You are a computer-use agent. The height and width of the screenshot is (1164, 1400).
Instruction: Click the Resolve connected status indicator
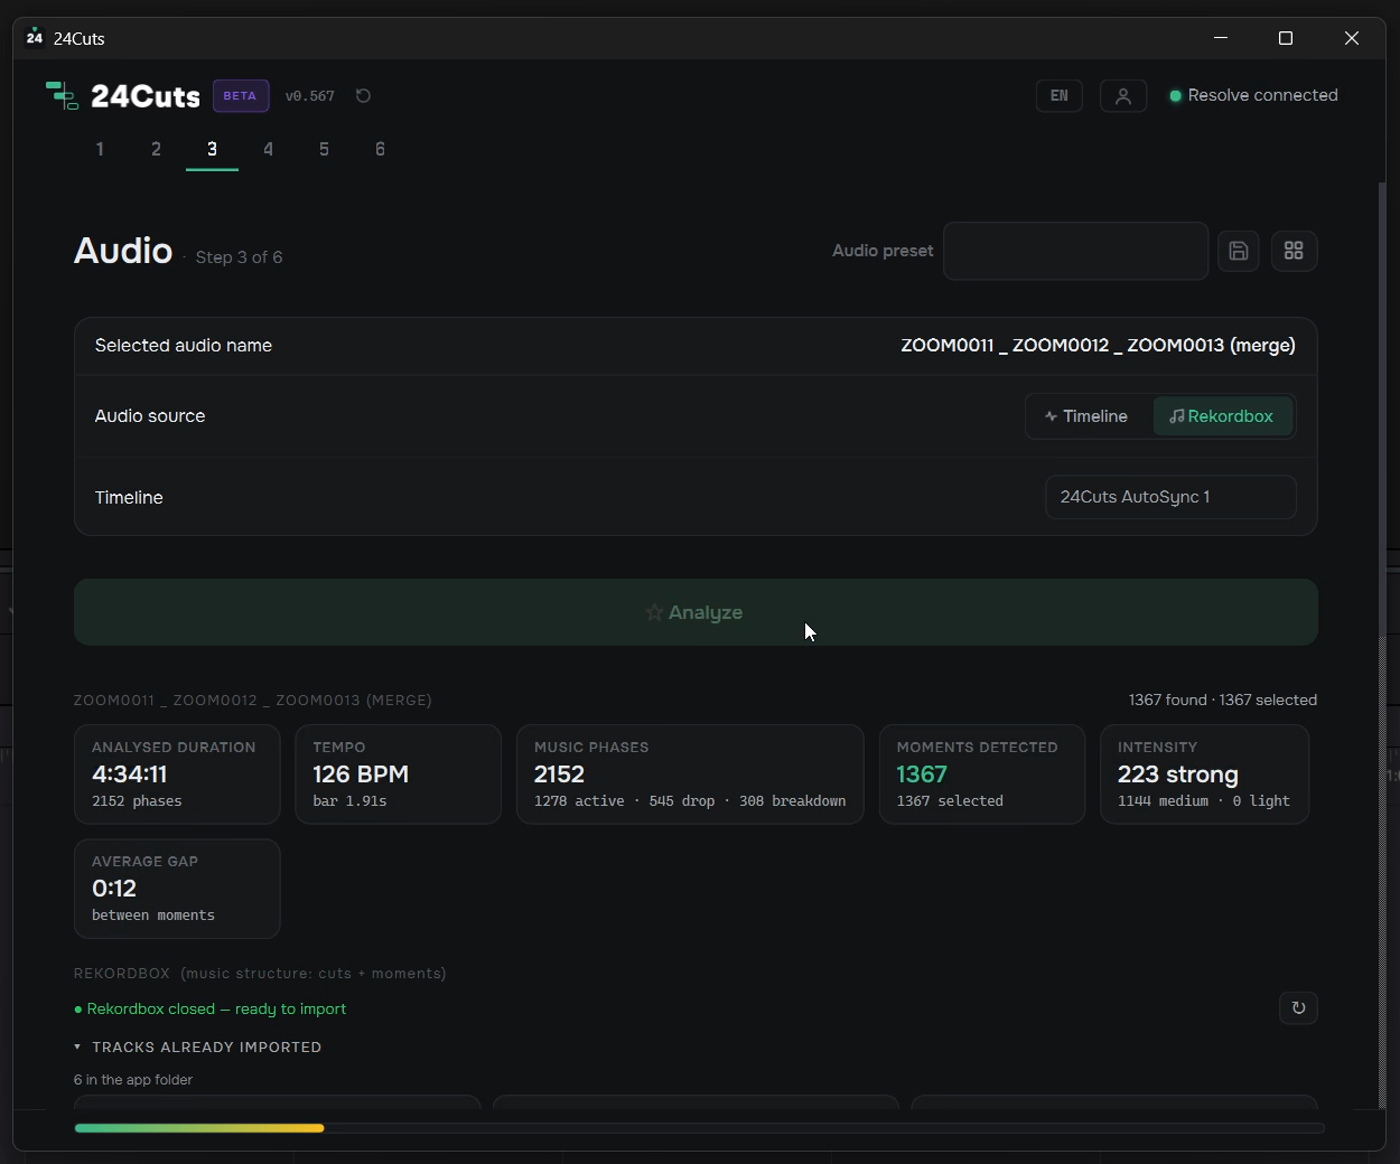1254,96
